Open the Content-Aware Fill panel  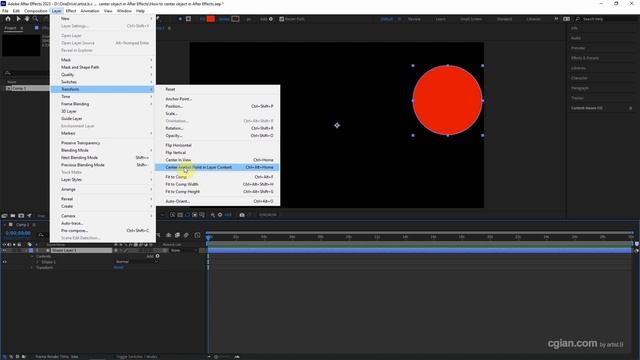coord(587,108)
